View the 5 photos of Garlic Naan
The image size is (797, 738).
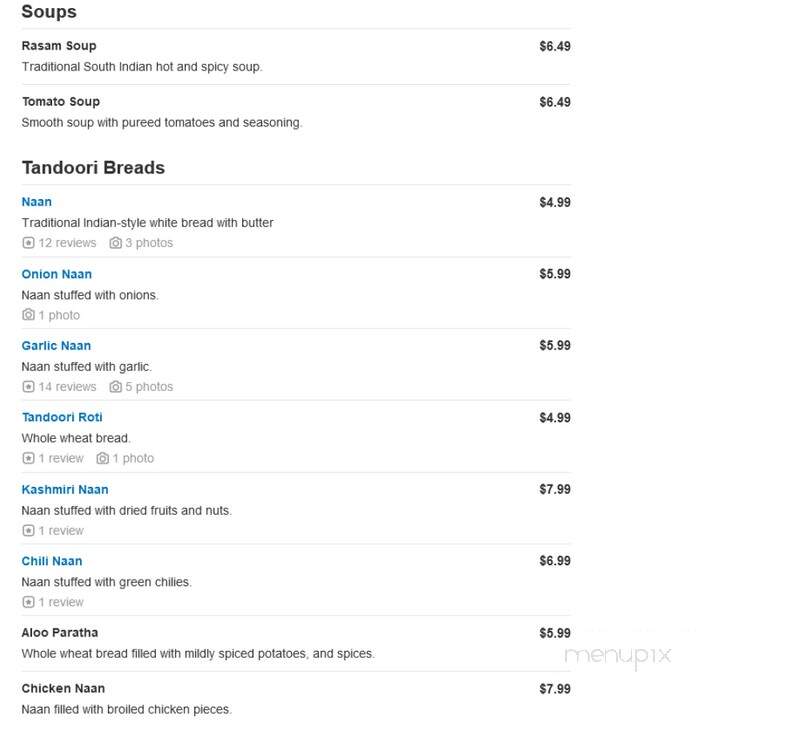click(149, 387)
